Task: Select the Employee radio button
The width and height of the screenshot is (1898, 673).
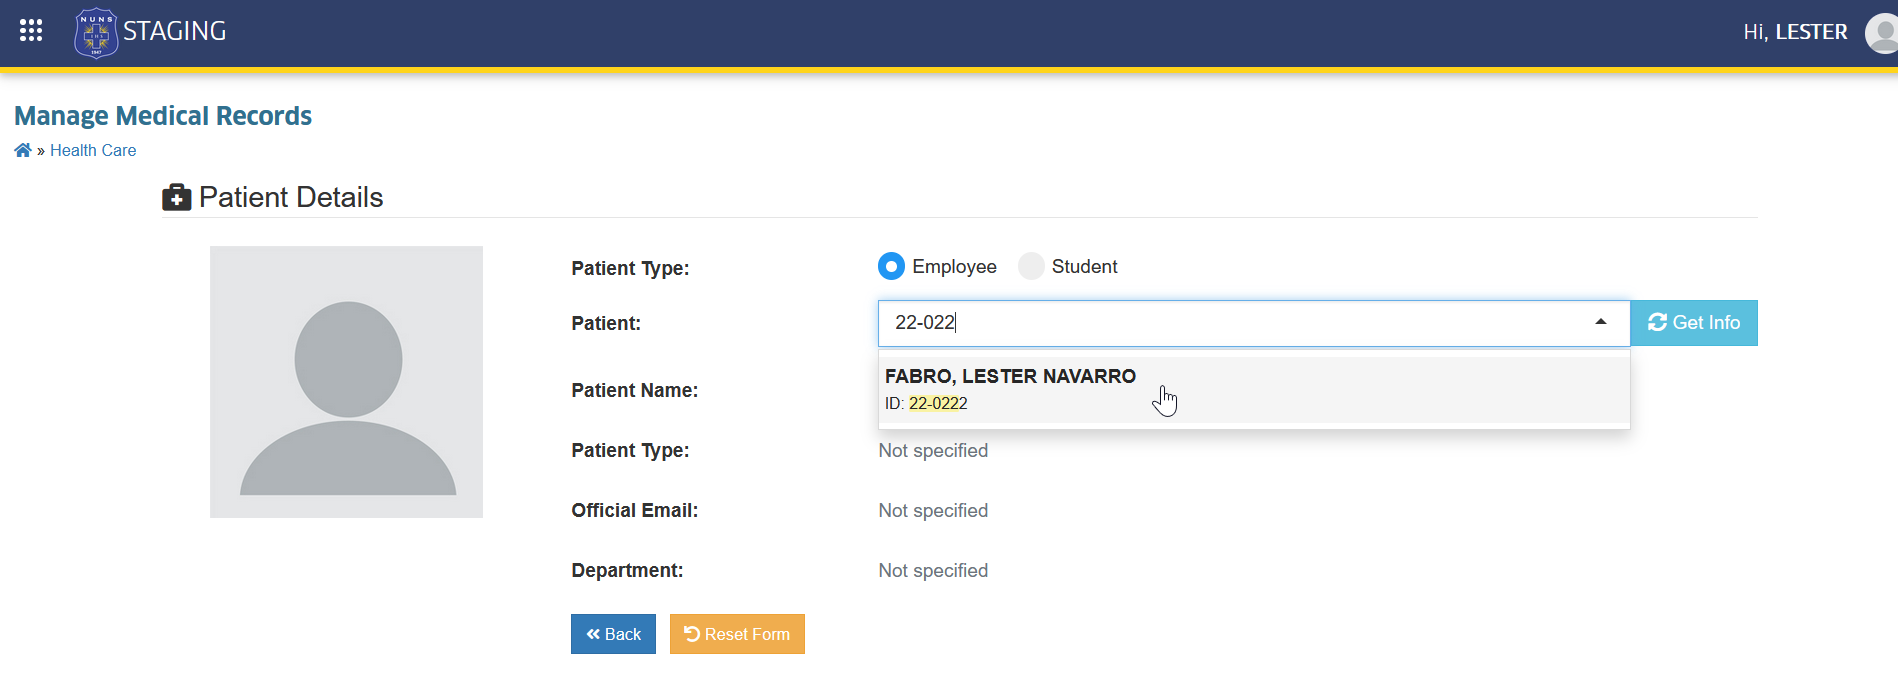Action: [891, 266]
